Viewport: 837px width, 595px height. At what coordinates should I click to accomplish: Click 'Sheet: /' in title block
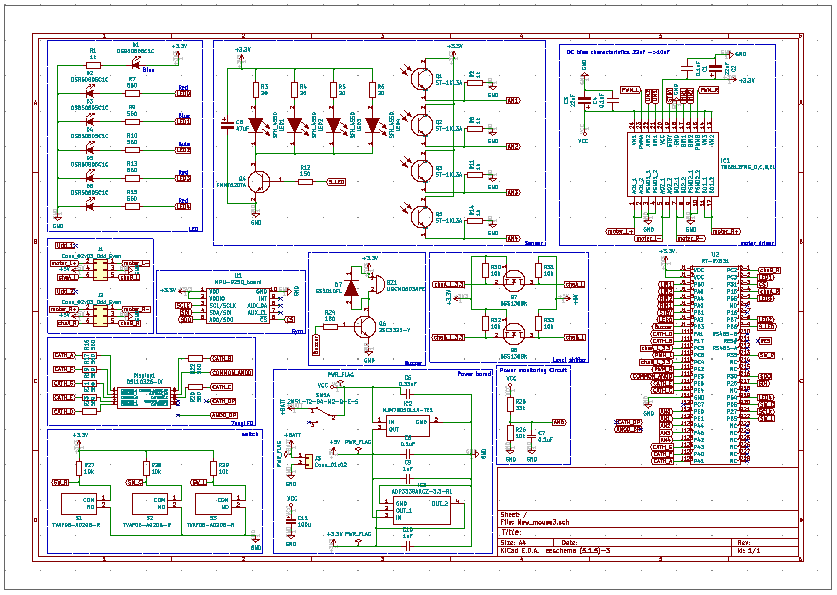pyautogui.click(x=514, y=515)
